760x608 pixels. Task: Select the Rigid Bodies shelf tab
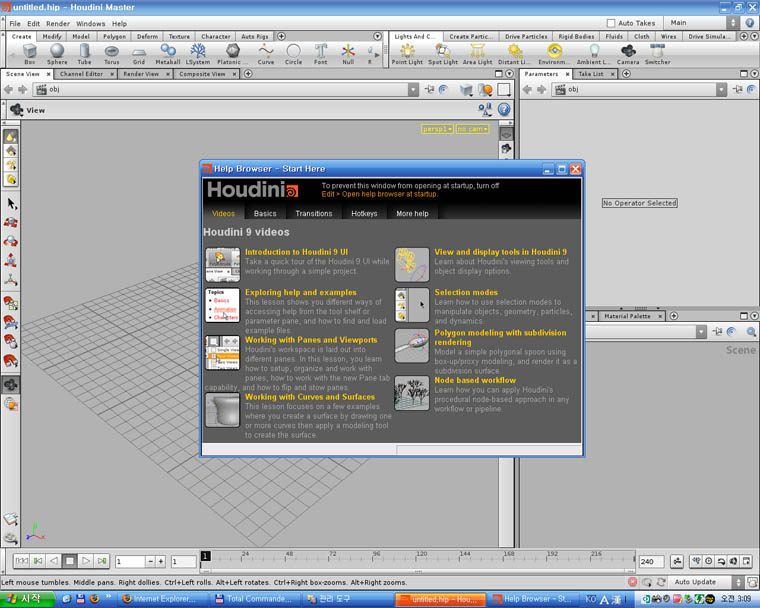[576, 36]
